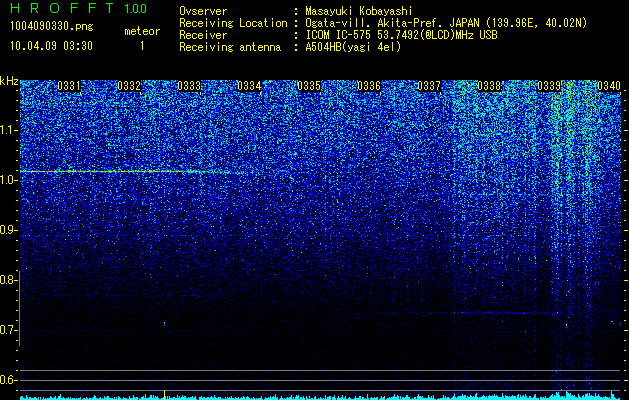Screen dimensions: 629x400
Task: Click the timestamp 10.04.09 03:30
Action: pos(51,46)
